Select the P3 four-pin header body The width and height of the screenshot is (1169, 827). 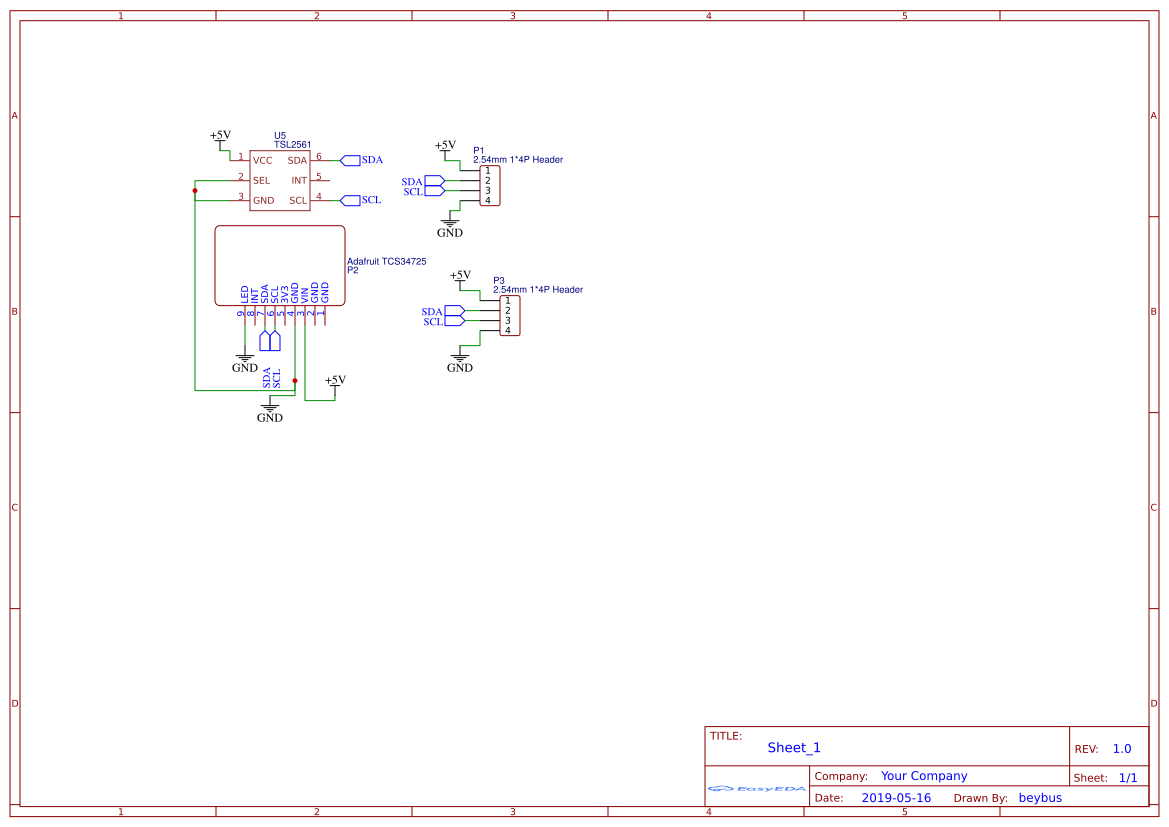[510, 315]
